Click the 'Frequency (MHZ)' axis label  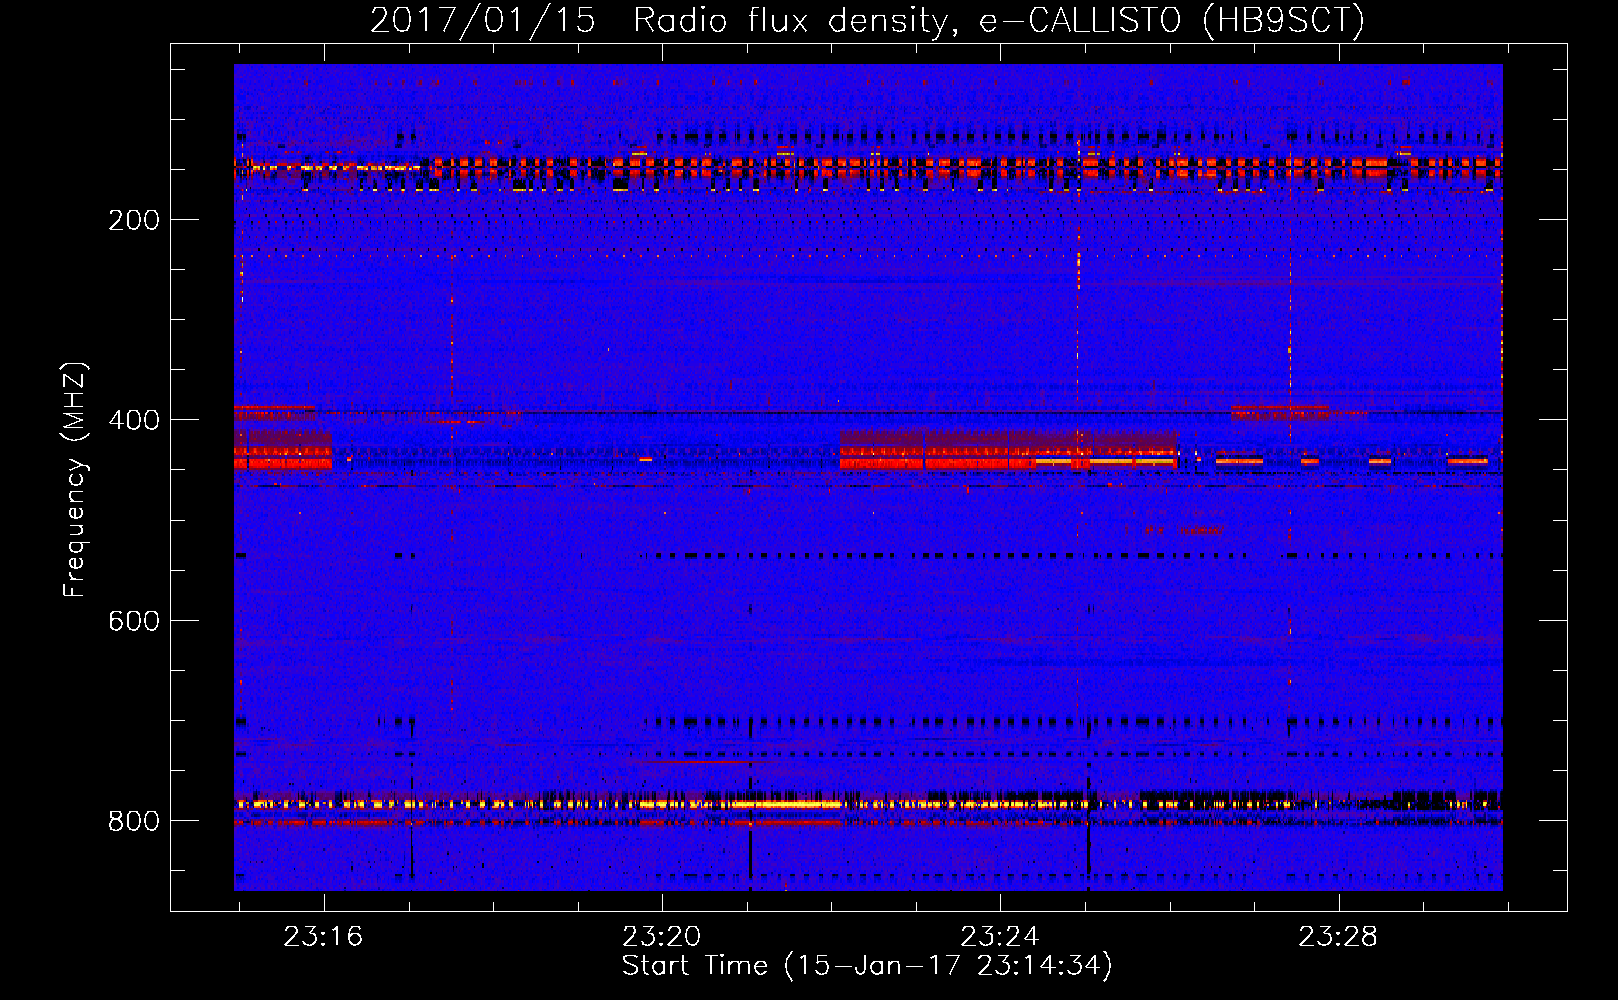[75, 479]
